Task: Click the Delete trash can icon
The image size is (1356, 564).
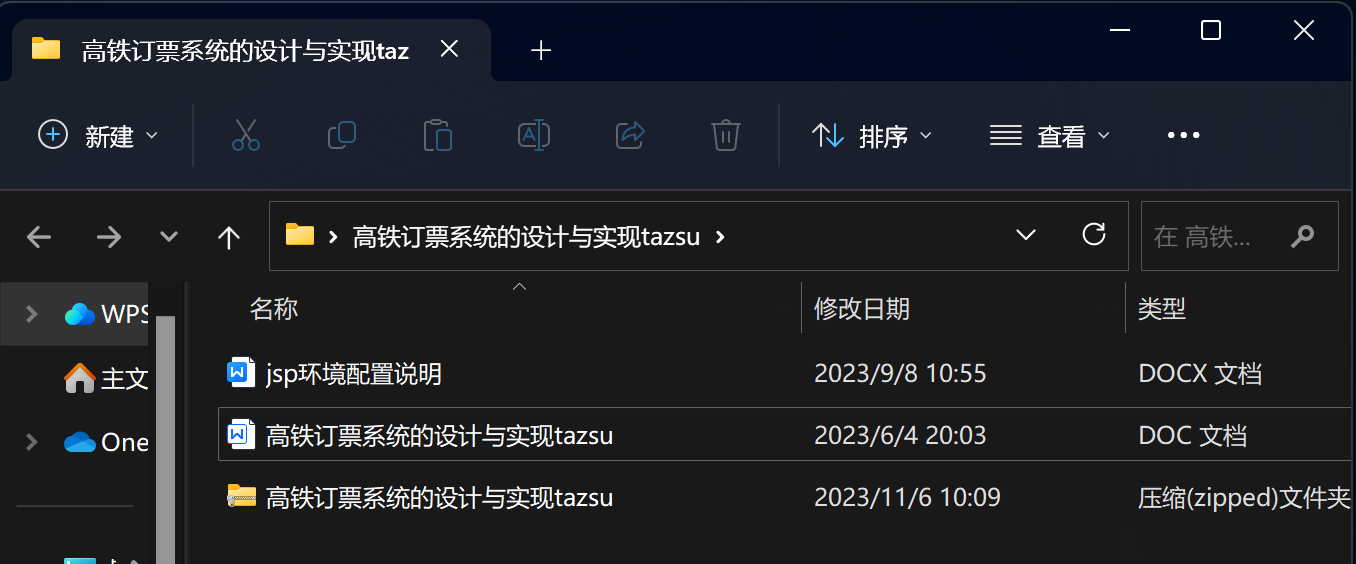Action: coord(725,135)
